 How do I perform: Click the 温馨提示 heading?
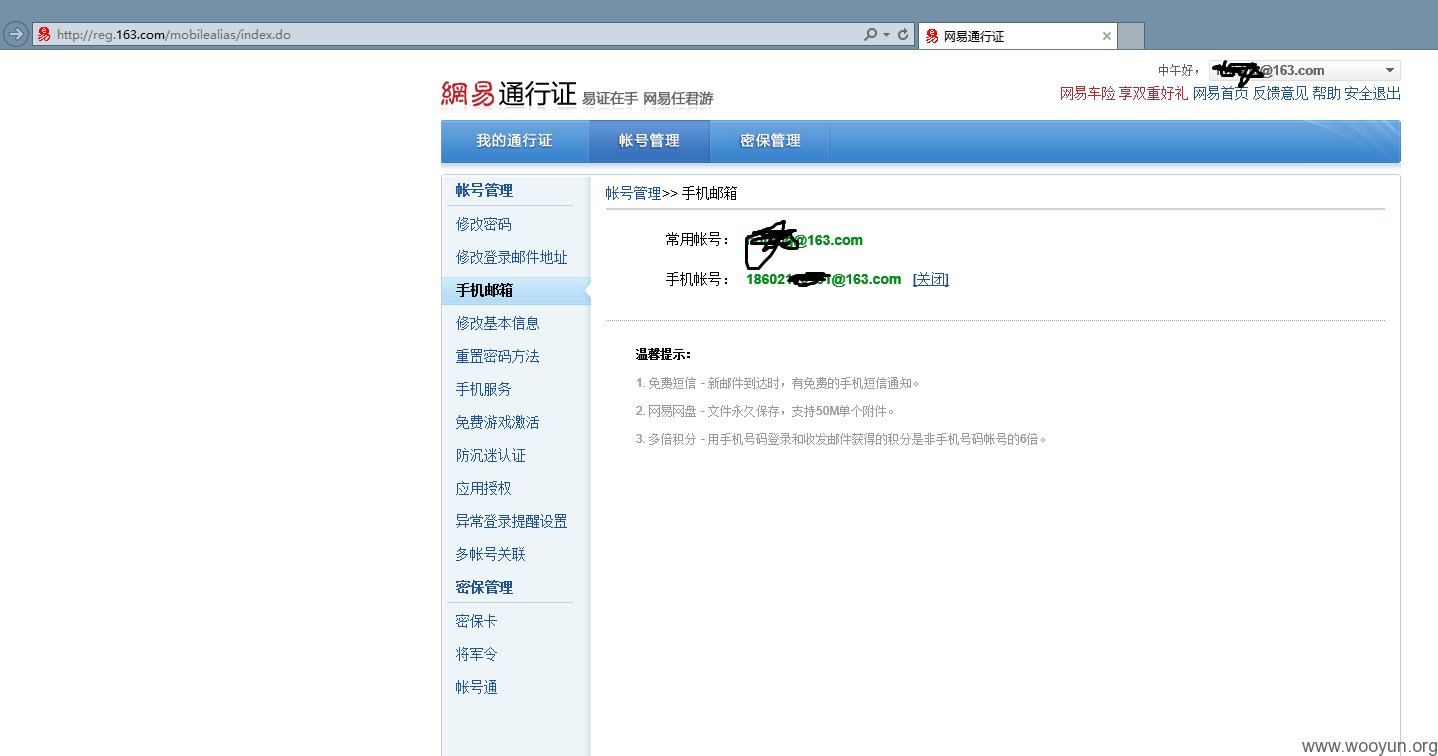pyautogui.click(x=663, y=354)
